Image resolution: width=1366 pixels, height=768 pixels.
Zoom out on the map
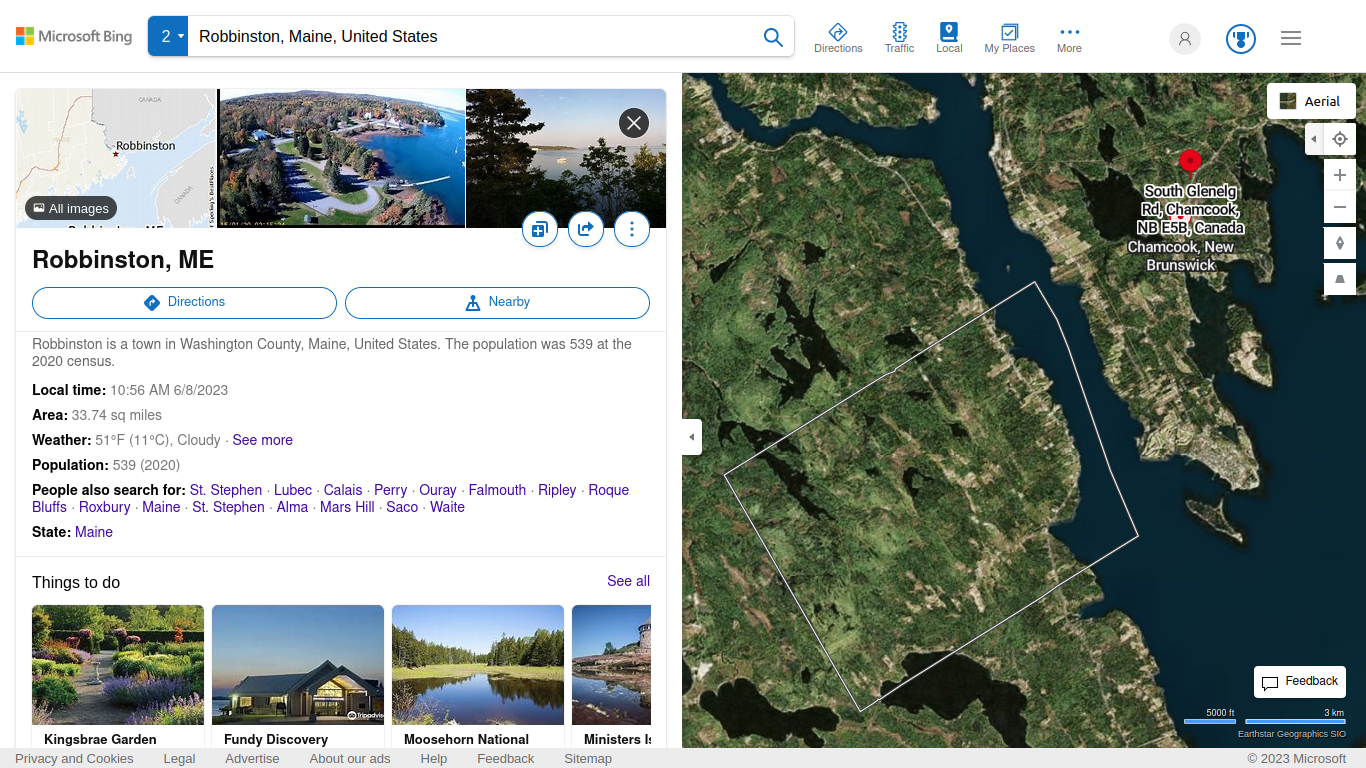tap(1340, 207)
